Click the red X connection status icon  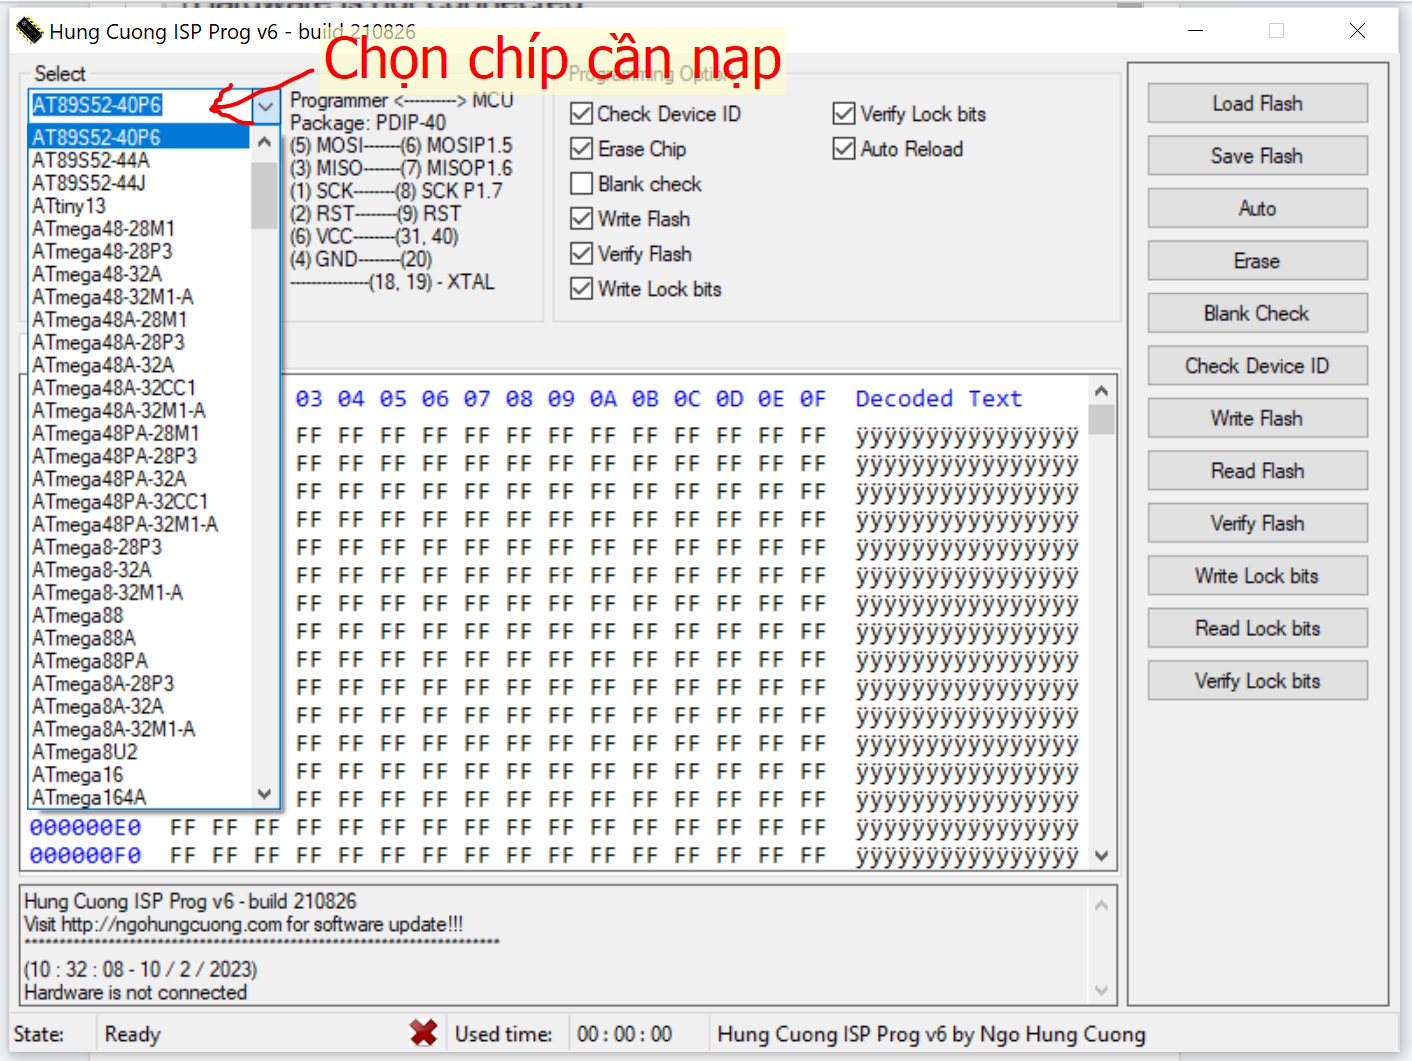(424, 1033)
